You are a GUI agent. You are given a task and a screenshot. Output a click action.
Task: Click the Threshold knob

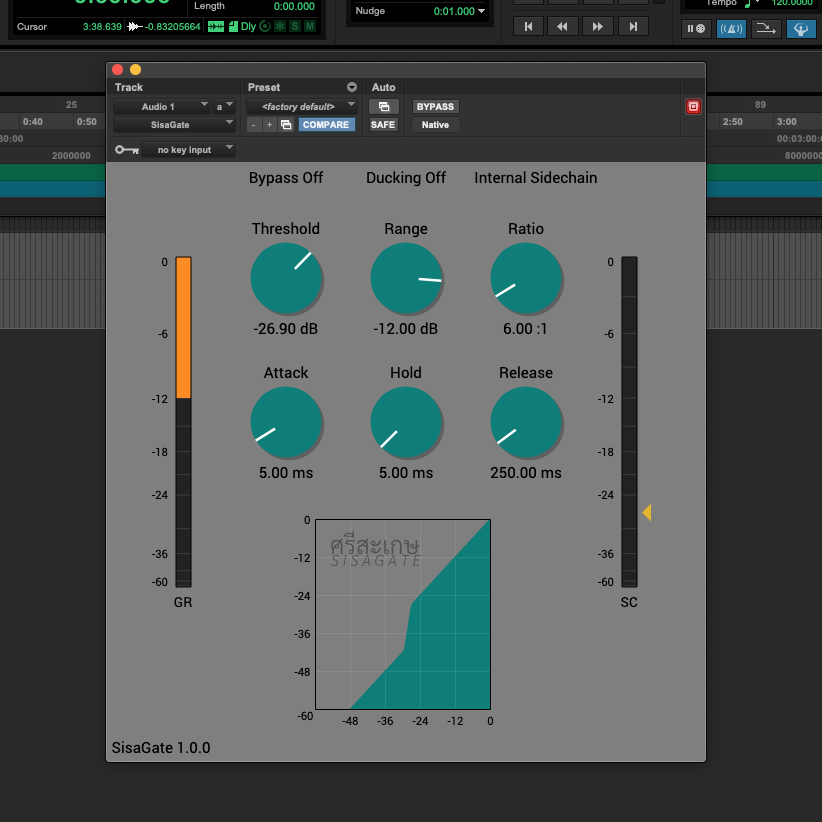click(286, 278)
